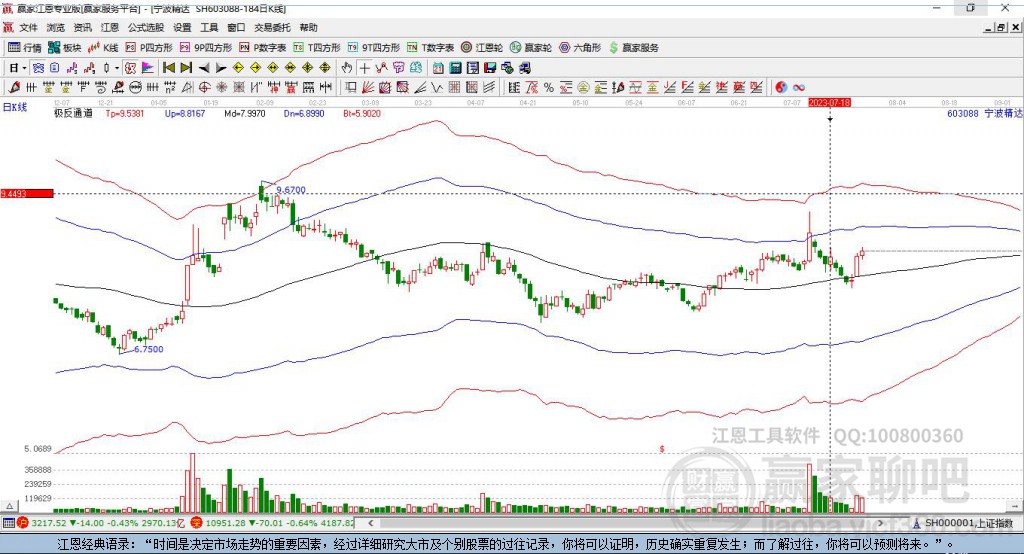Screen dimensions: 1024x554
Task: Open the 帮助 menu
Action: 308,27
